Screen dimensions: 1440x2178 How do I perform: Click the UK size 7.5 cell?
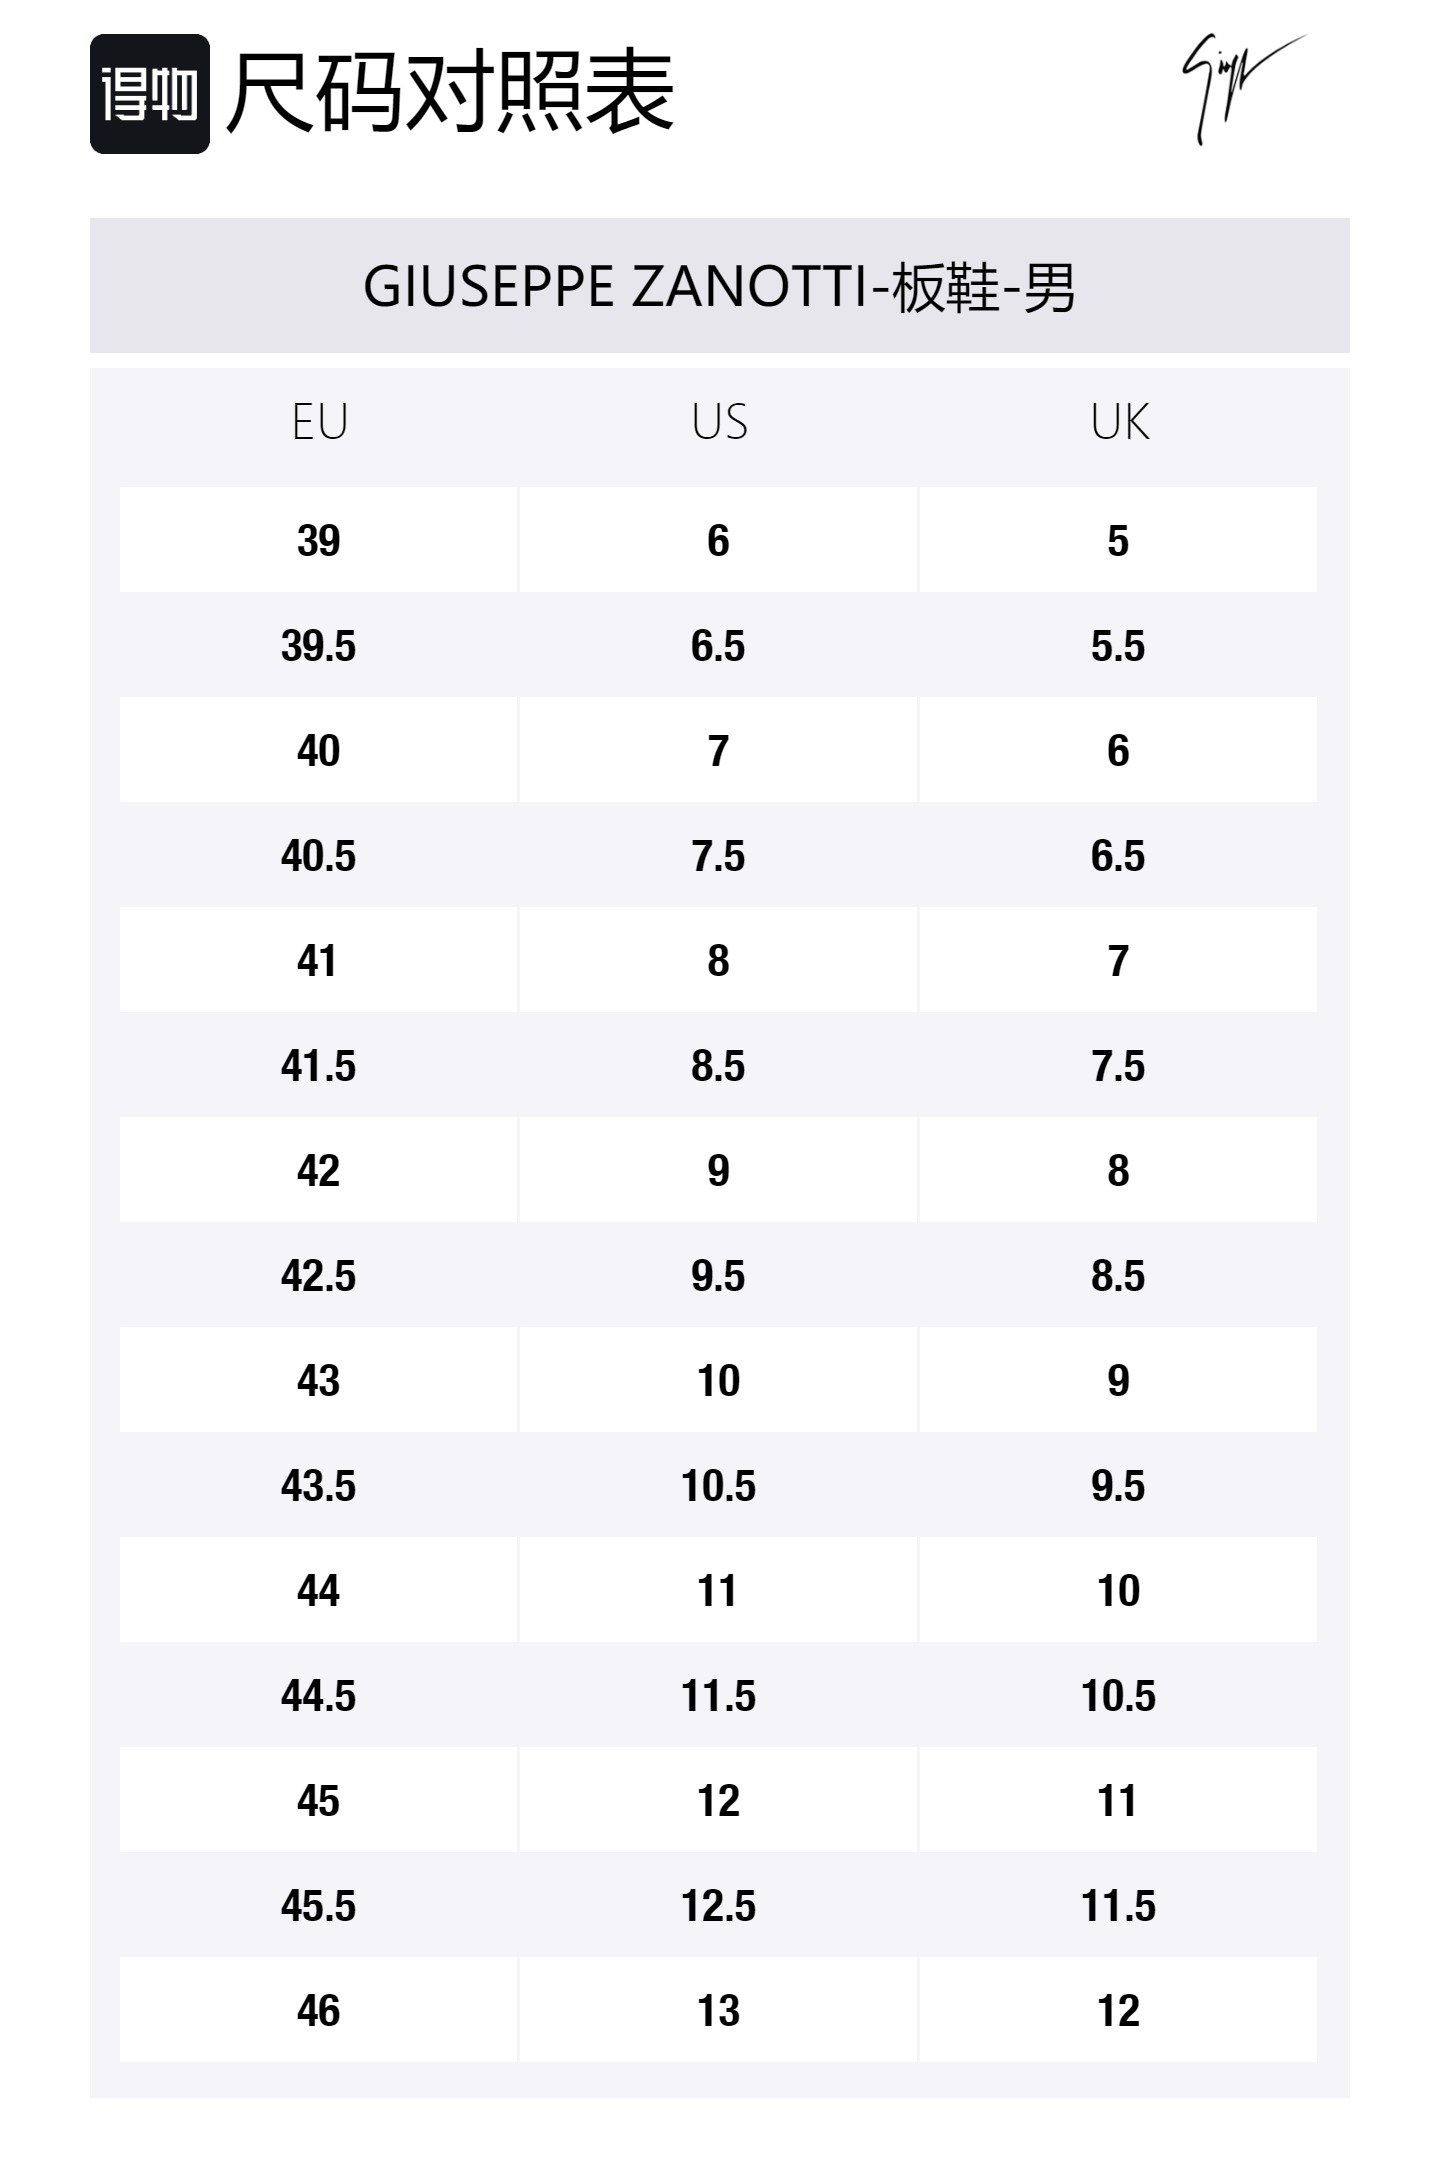pos(1118,1066)
